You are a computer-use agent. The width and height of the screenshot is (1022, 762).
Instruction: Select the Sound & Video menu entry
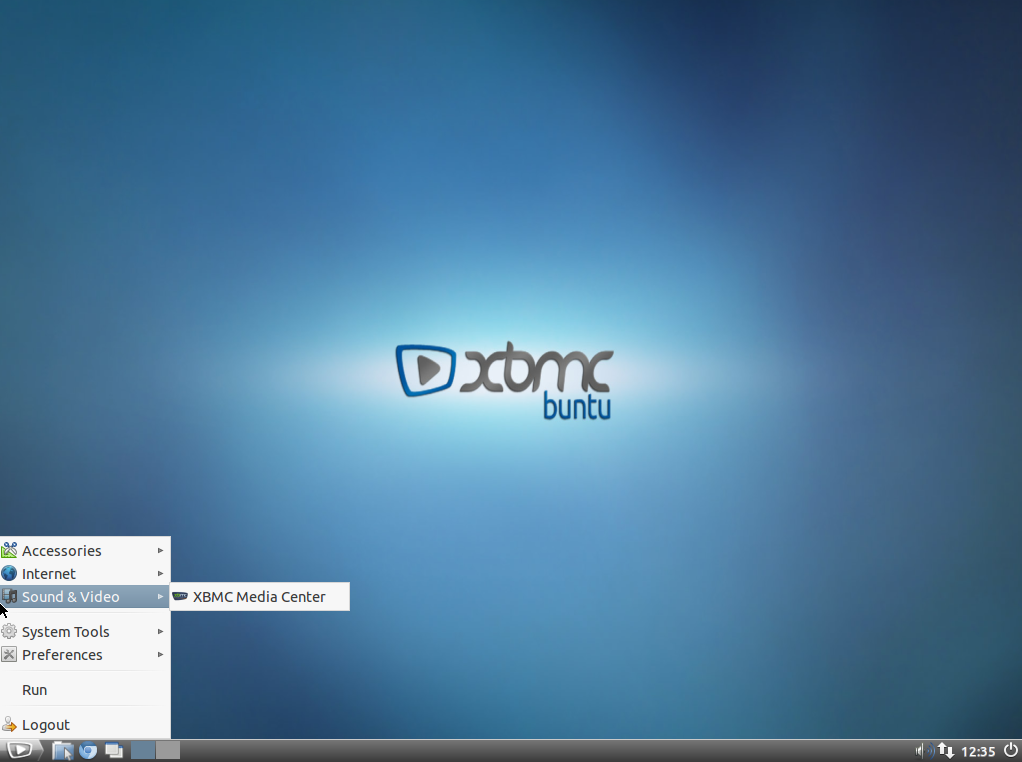[70, 596]
